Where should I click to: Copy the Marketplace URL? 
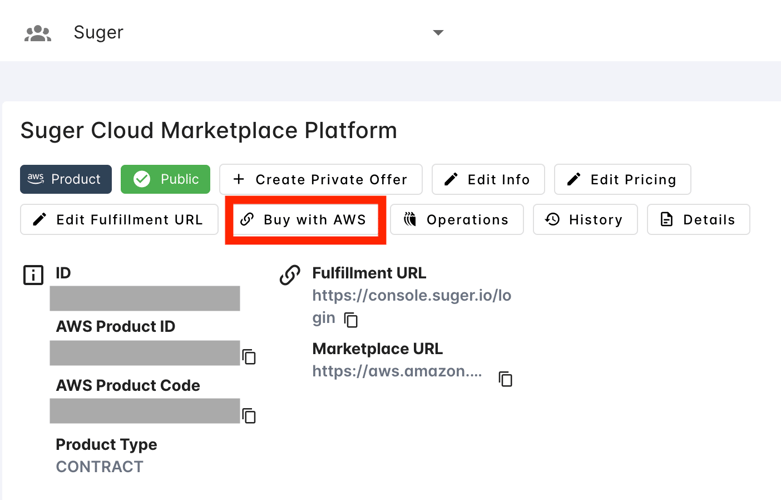pos(505,379)
